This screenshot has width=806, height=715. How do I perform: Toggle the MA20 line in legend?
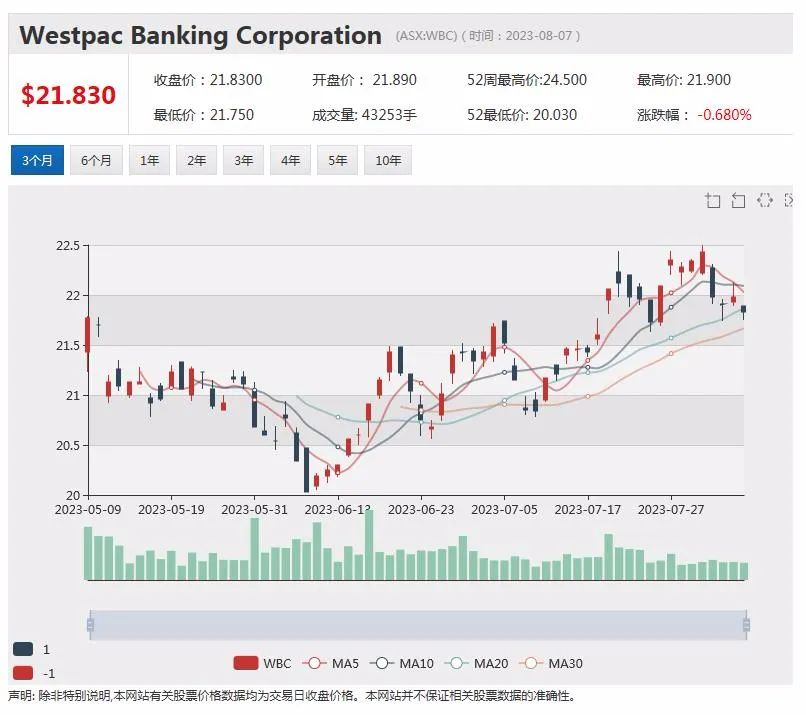tap(476, 663)
